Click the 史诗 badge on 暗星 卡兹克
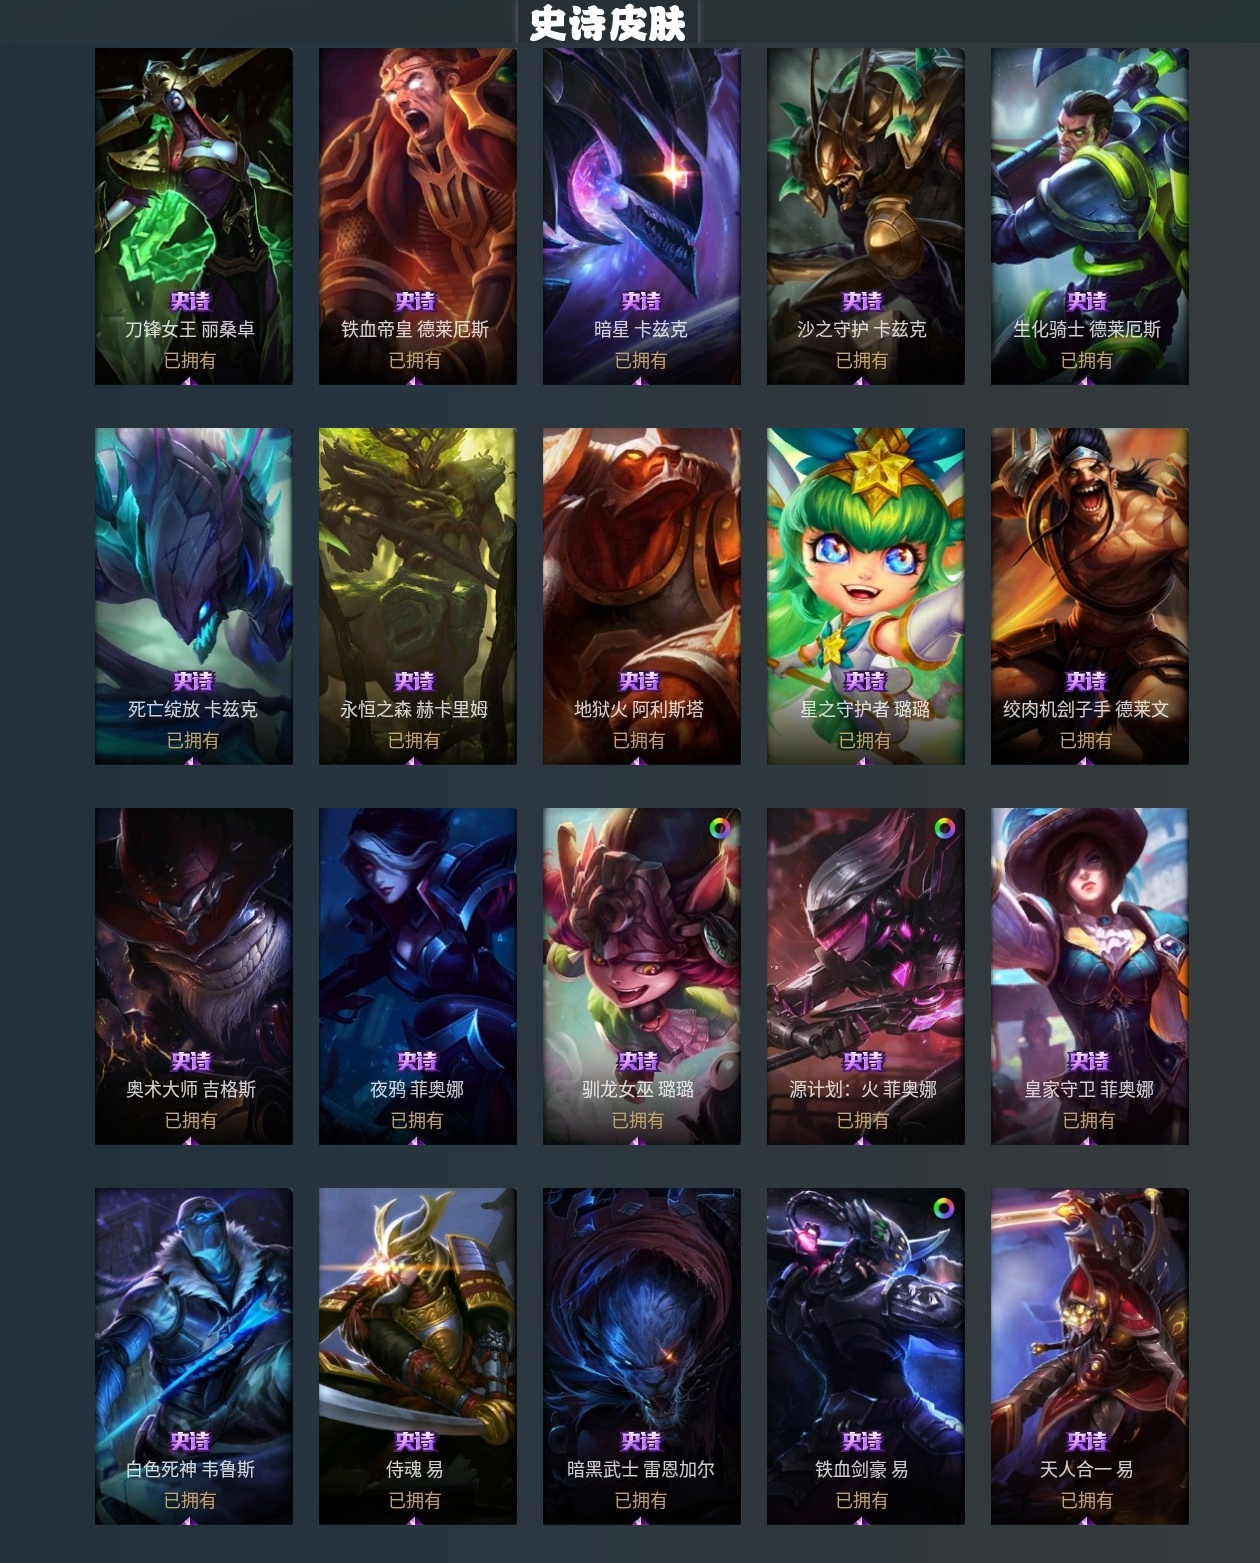Image resolution: width=1260 pixels, height=1563 pixels. 641,301
